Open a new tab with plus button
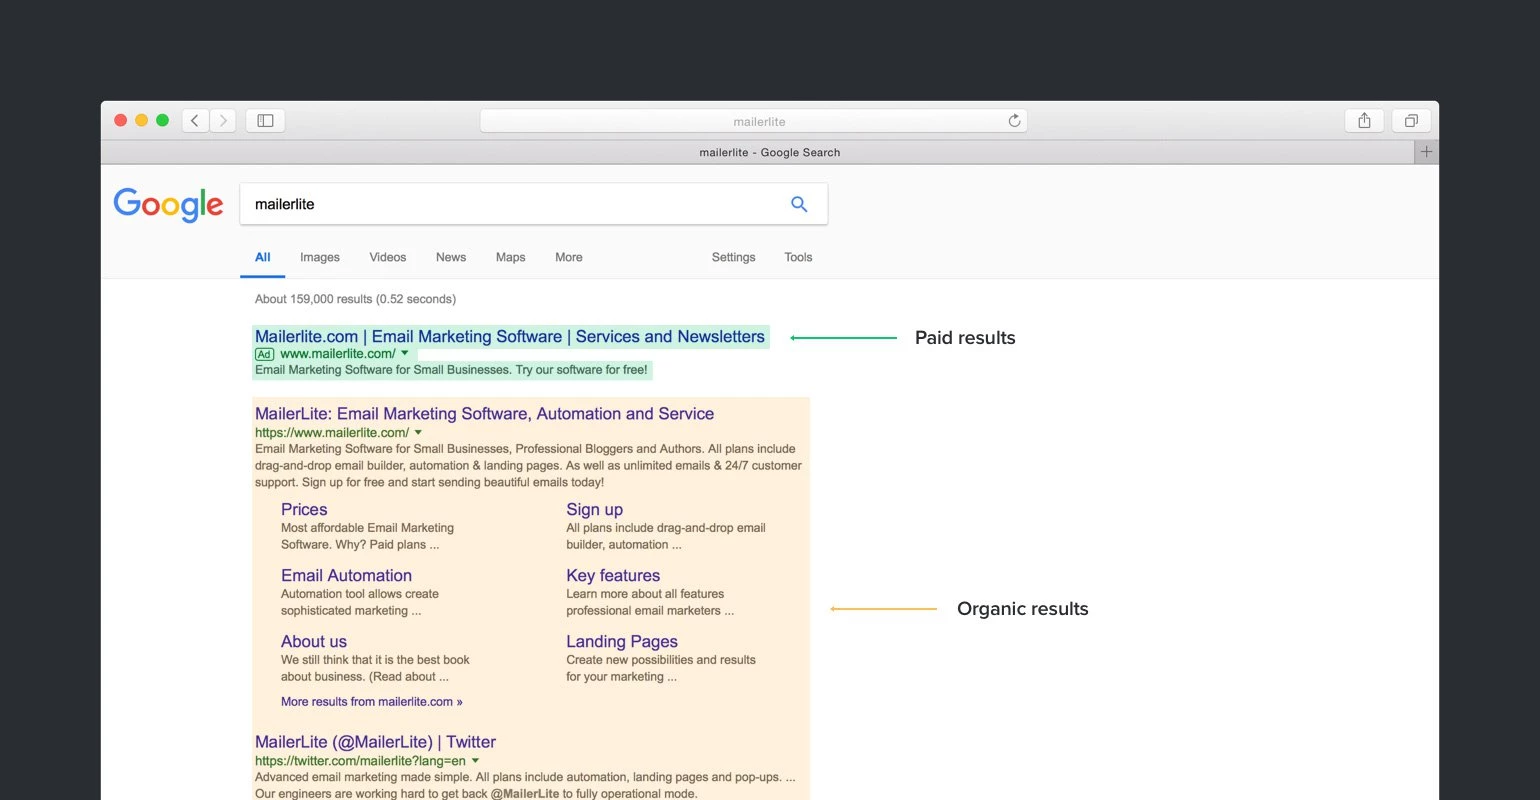The width and height of the screenshot is (1540, 800). [1426, 152]
